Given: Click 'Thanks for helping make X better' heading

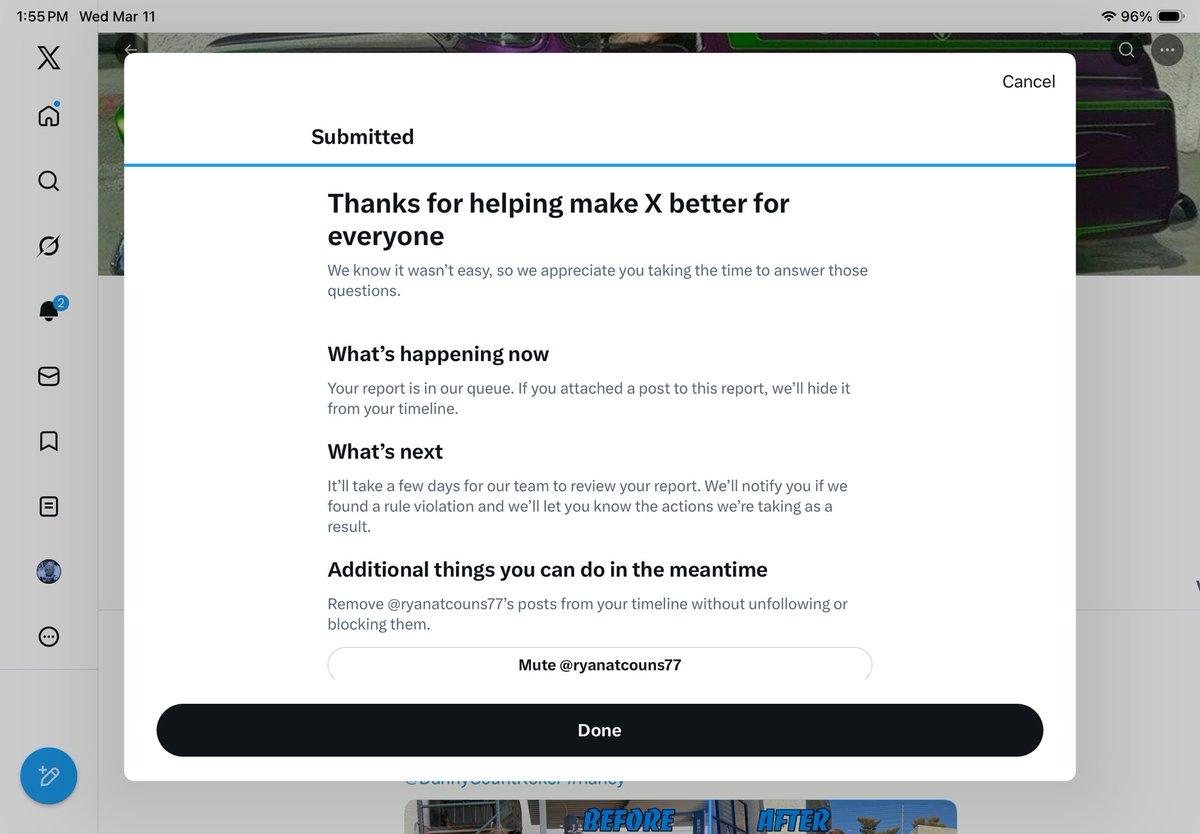Looking at the screenshot, I should pos(559,219).
